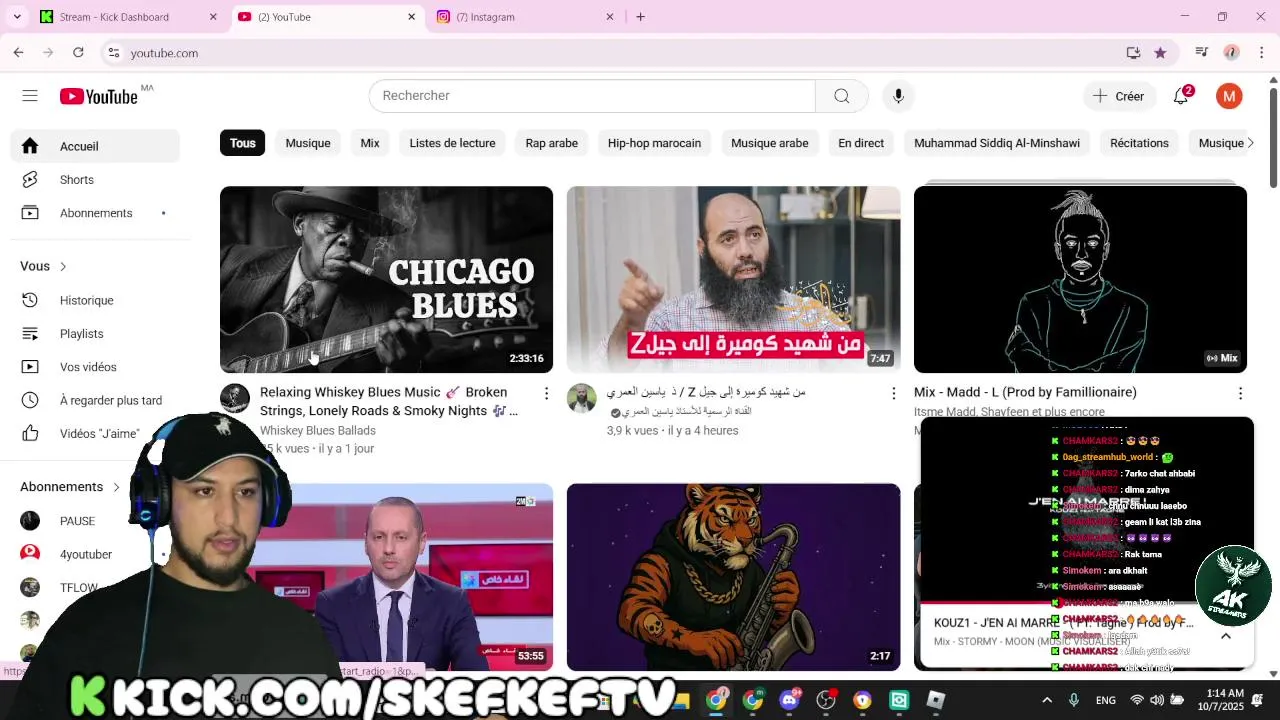Open Chicago Blues video thumbnail
The image size is (1280, 720).
(386, 279)
